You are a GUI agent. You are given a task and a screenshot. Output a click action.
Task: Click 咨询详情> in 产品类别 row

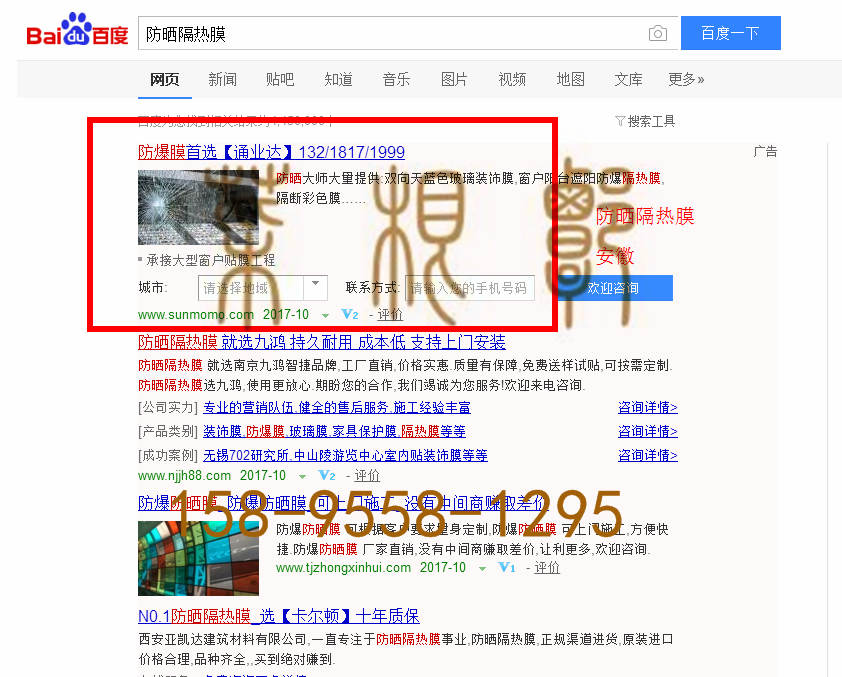point(648,431)
